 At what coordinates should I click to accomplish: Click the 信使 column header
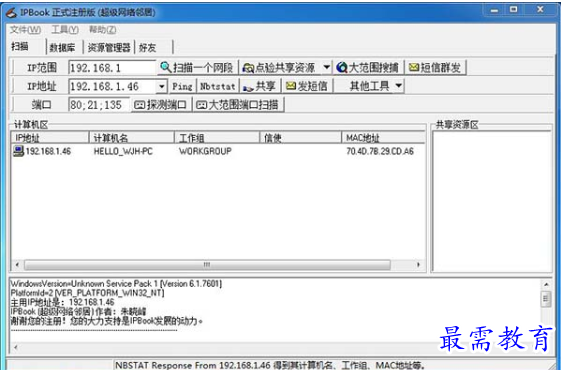click(301, 138)
